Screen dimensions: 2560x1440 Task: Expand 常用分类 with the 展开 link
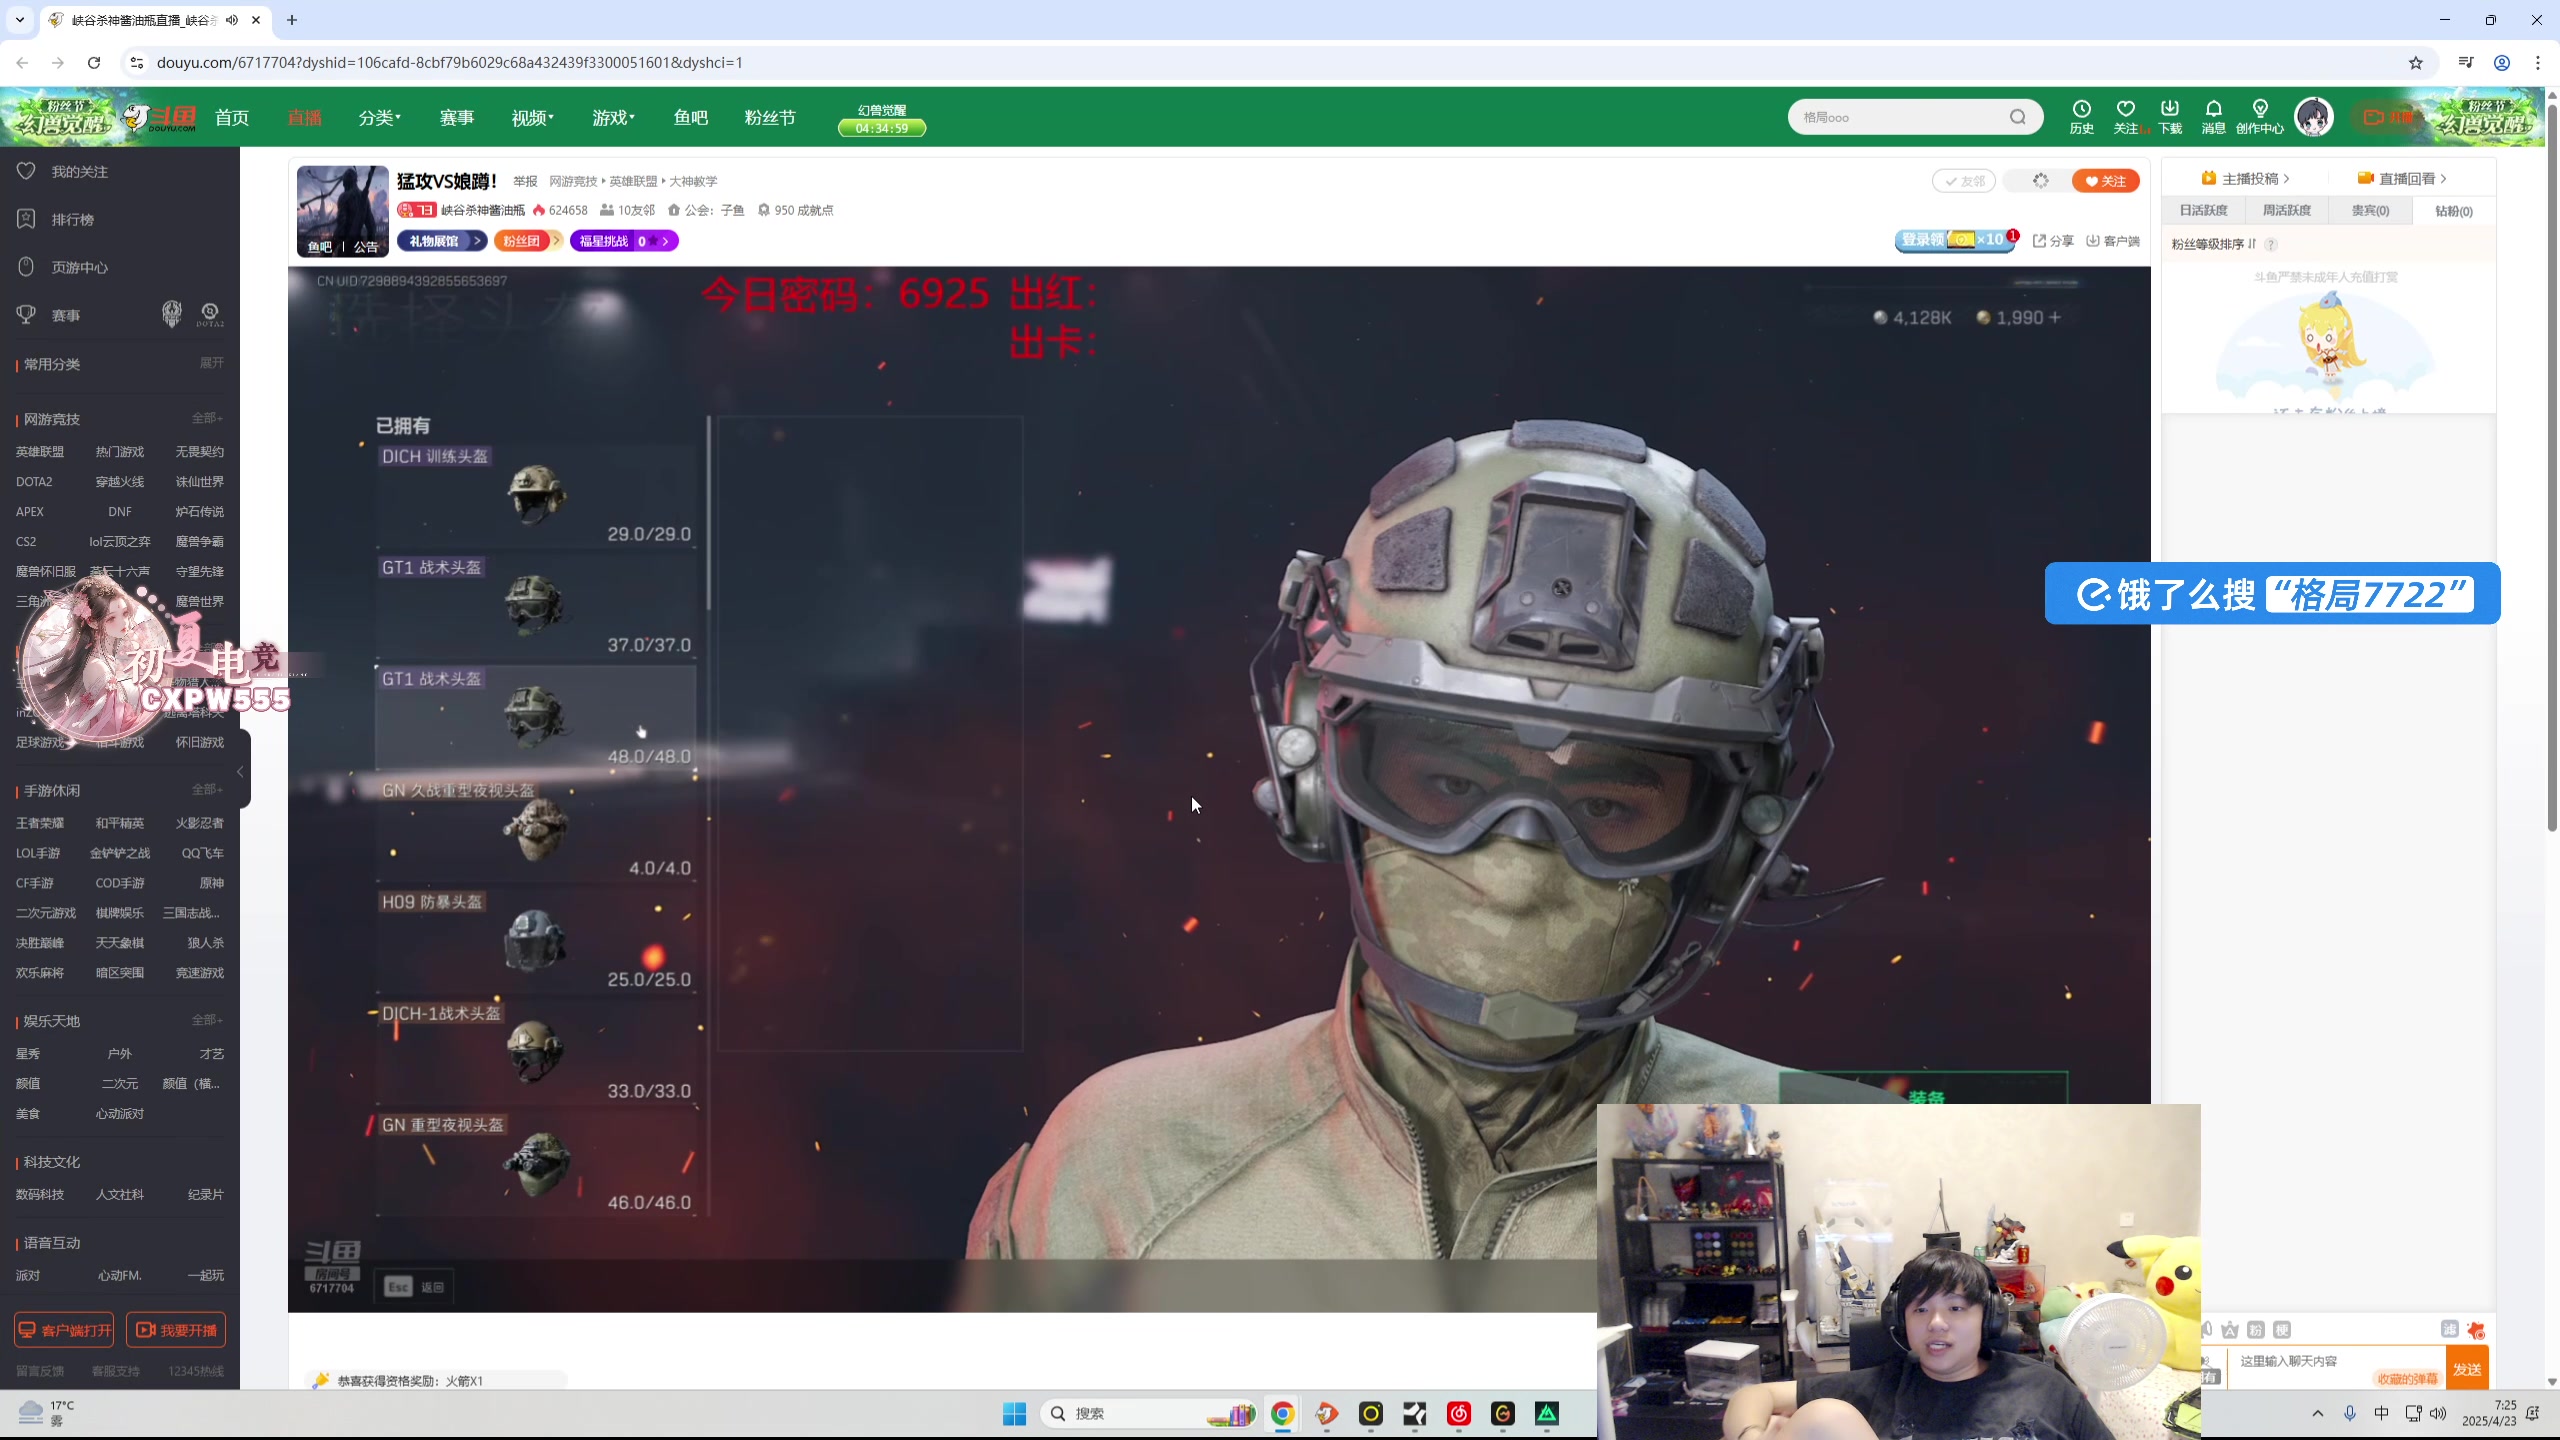coord(211,362)
